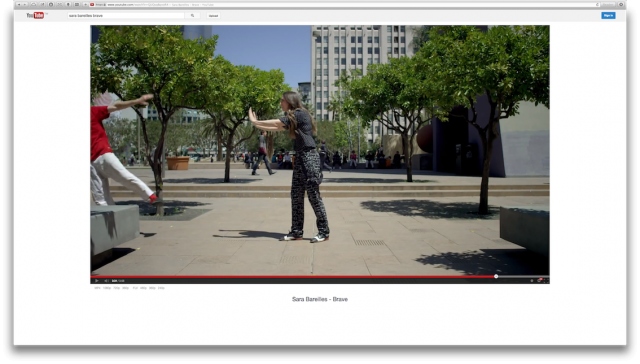
Task: Click the video frame to toggle playback
Action: (320, 150)
